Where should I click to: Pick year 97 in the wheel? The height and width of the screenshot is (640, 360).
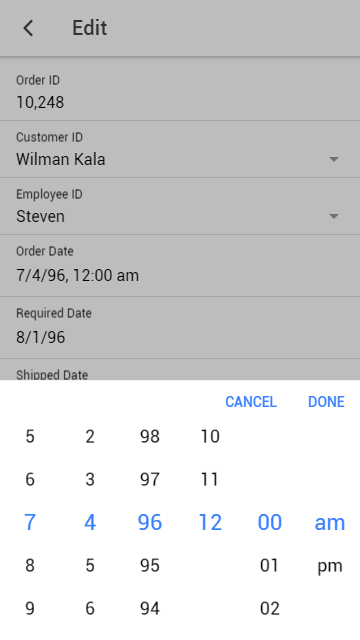[150, 479]
